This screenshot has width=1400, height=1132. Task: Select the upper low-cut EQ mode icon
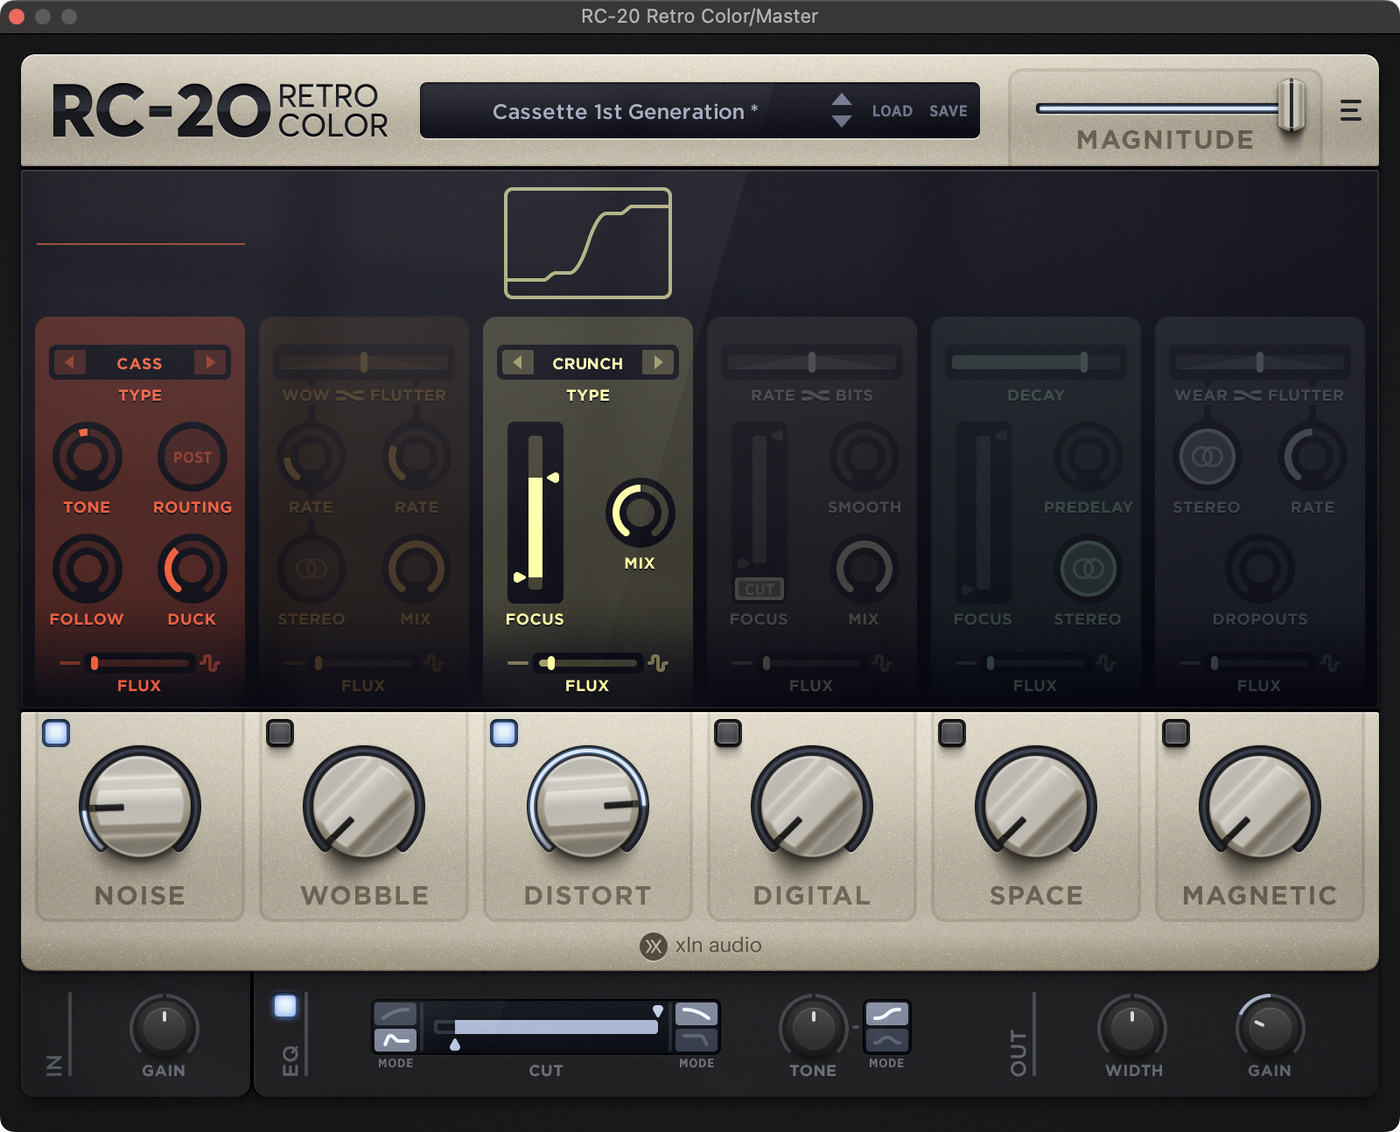click(396, 1014)
